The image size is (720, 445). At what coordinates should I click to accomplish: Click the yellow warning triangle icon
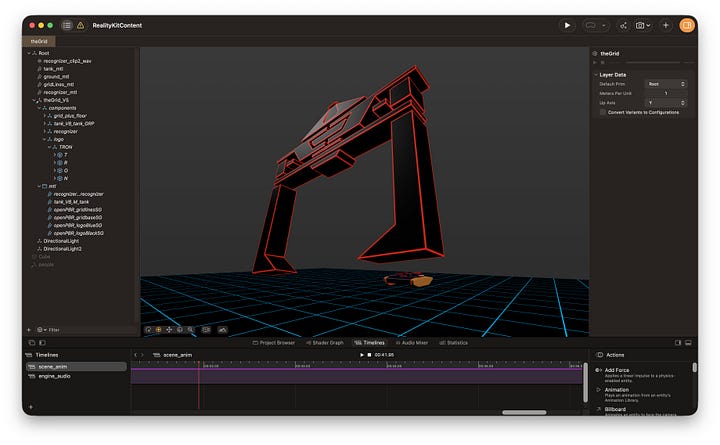point(81,25)
